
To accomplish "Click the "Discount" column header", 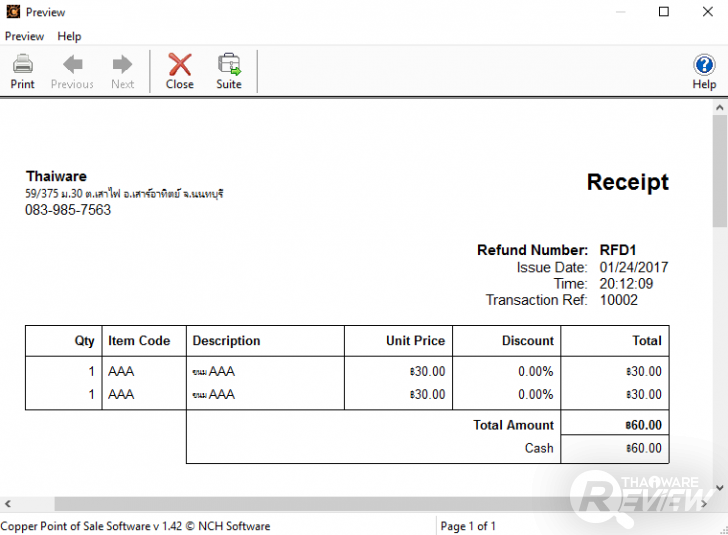I will click(x=528, y=341).
